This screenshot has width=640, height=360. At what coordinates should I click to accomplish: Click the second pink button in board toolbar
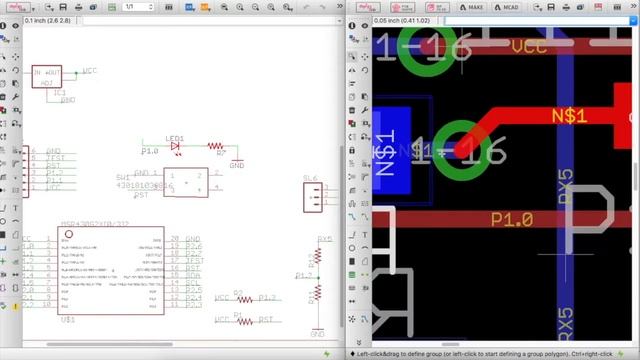(x=402, y=7)
